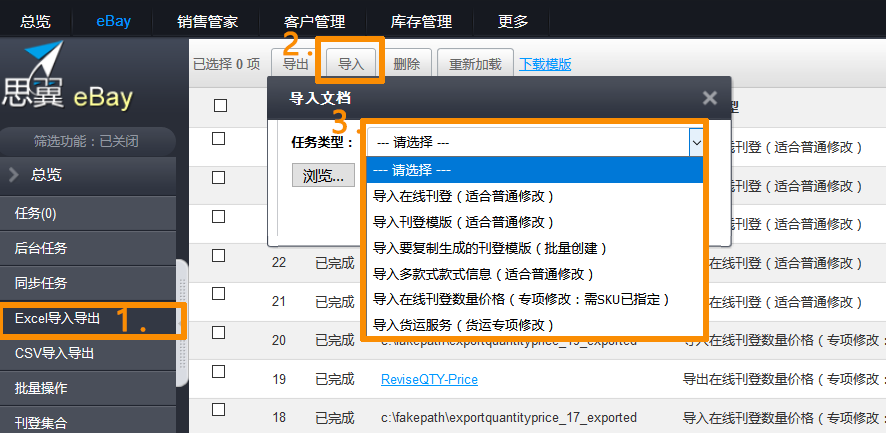Screen dimensions: 886x433
Task: Switch to the eBay top tab
Action: 114,22
